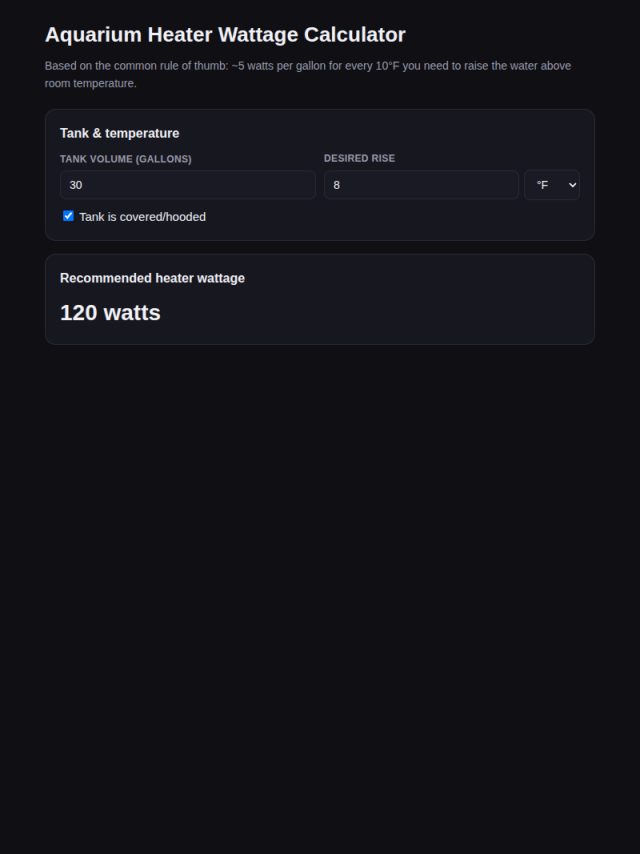640x854 pixels.
Task: Click the 'room temperature' text in the description
Action: pos(90,83)
